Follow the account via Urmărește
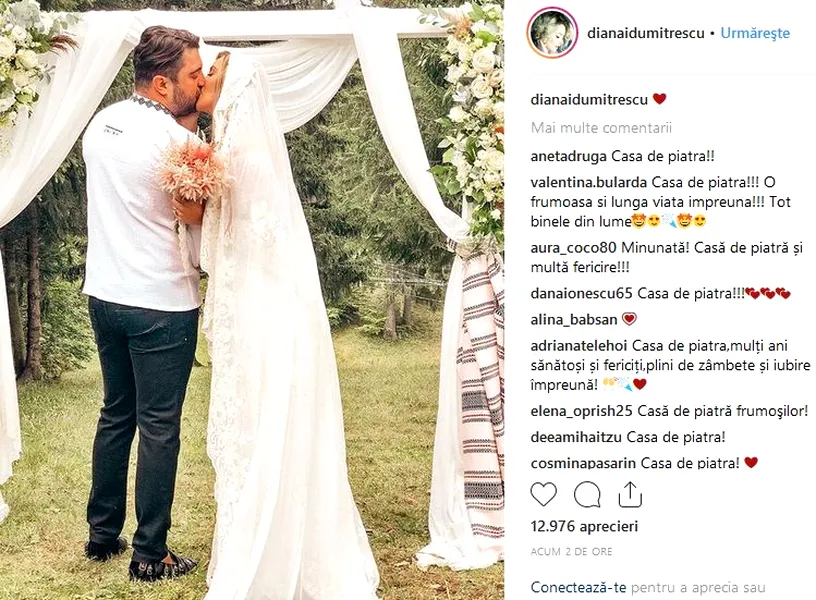The height and width of the screenshot is (600, 816). [755, 33]
